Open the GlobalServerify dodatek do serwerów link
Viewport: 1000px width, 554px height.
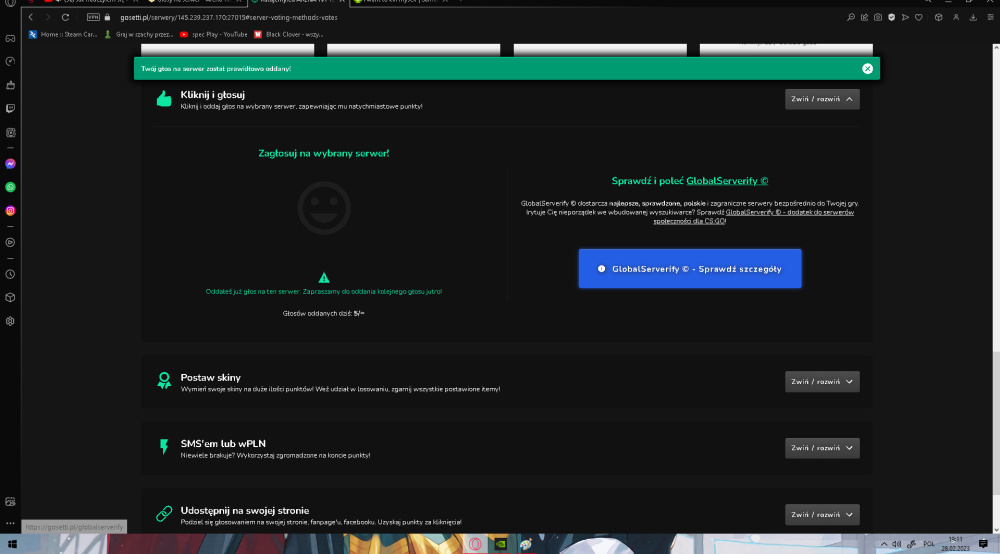(x=753, y=217)
